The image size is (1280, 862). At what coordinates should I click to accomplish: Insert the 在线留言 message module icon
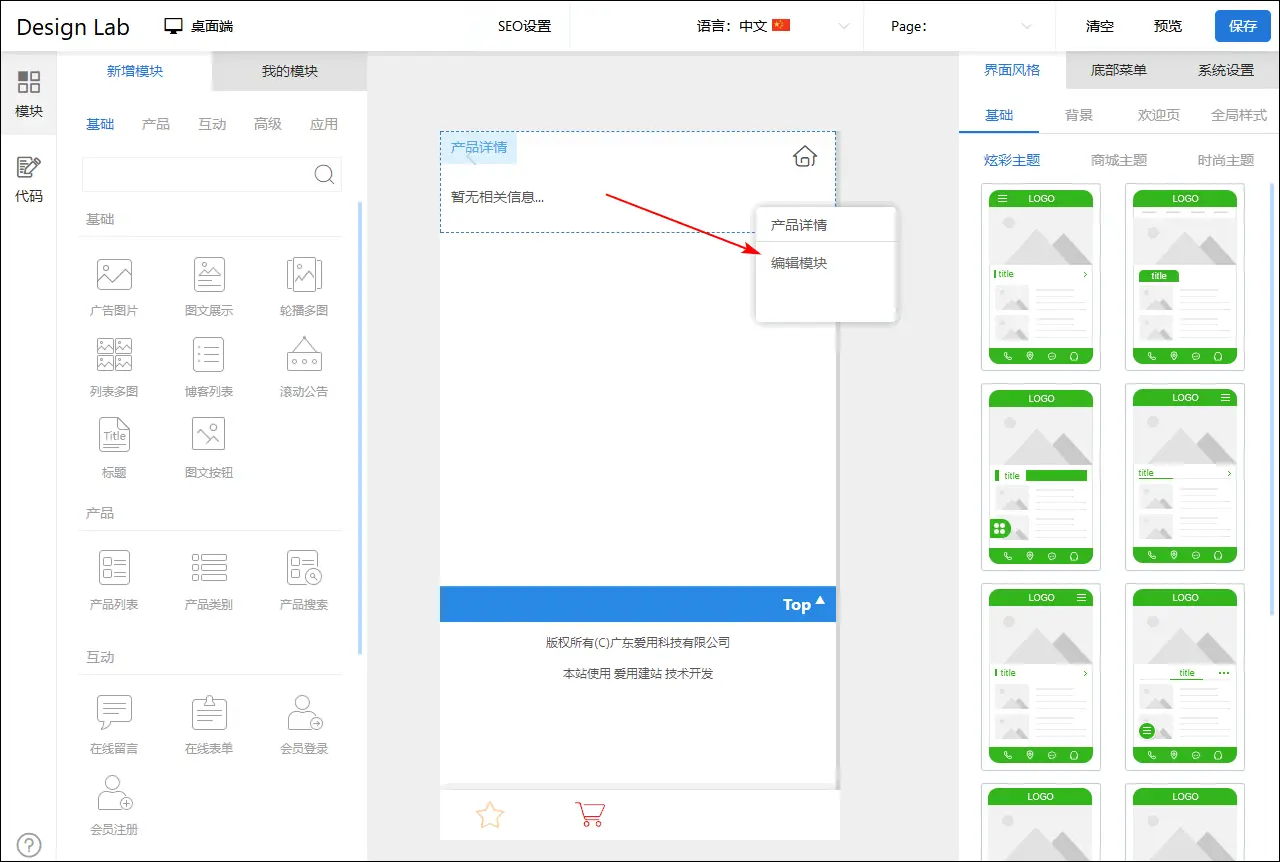coord(114,712)
